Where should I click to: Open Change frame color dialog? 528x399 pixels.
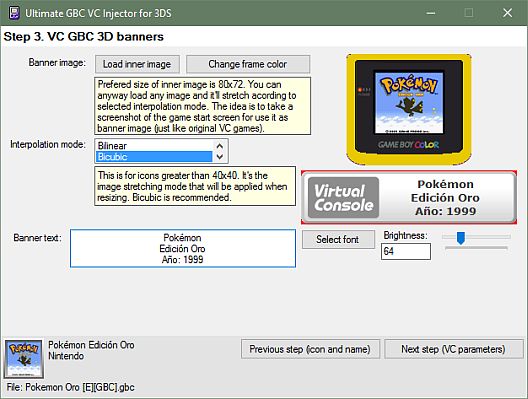(248, 64)
